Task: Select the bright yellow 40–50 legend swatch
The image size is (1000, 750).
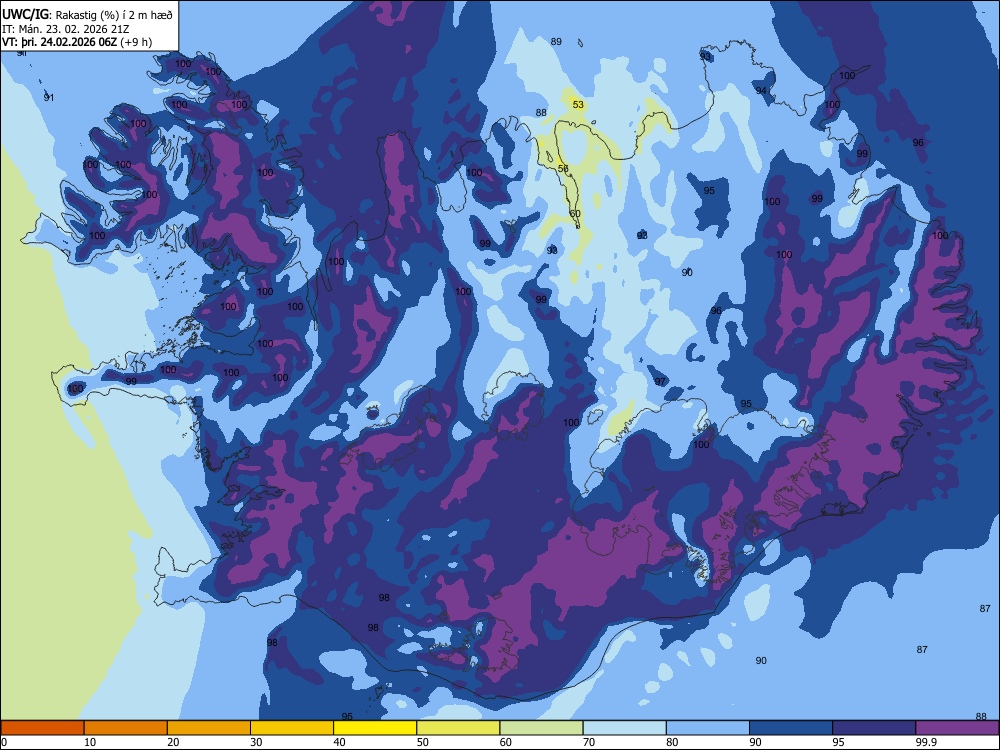Action: [375, 728]
